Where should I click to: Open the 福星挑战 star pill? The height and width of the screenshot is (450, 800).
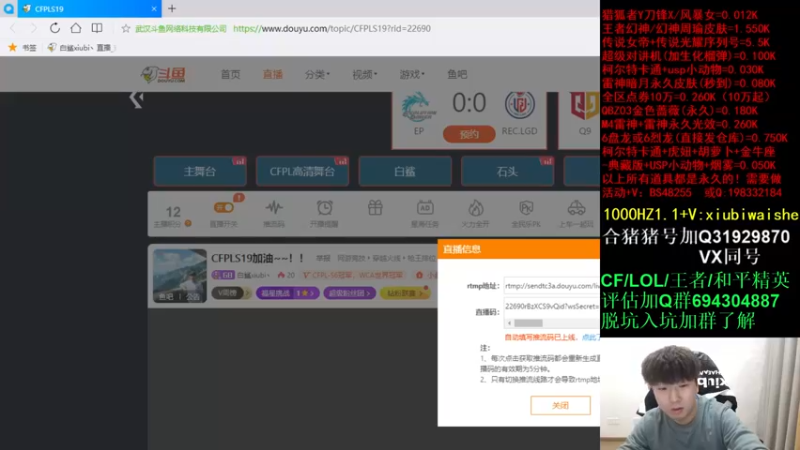[x=287, y=293]
